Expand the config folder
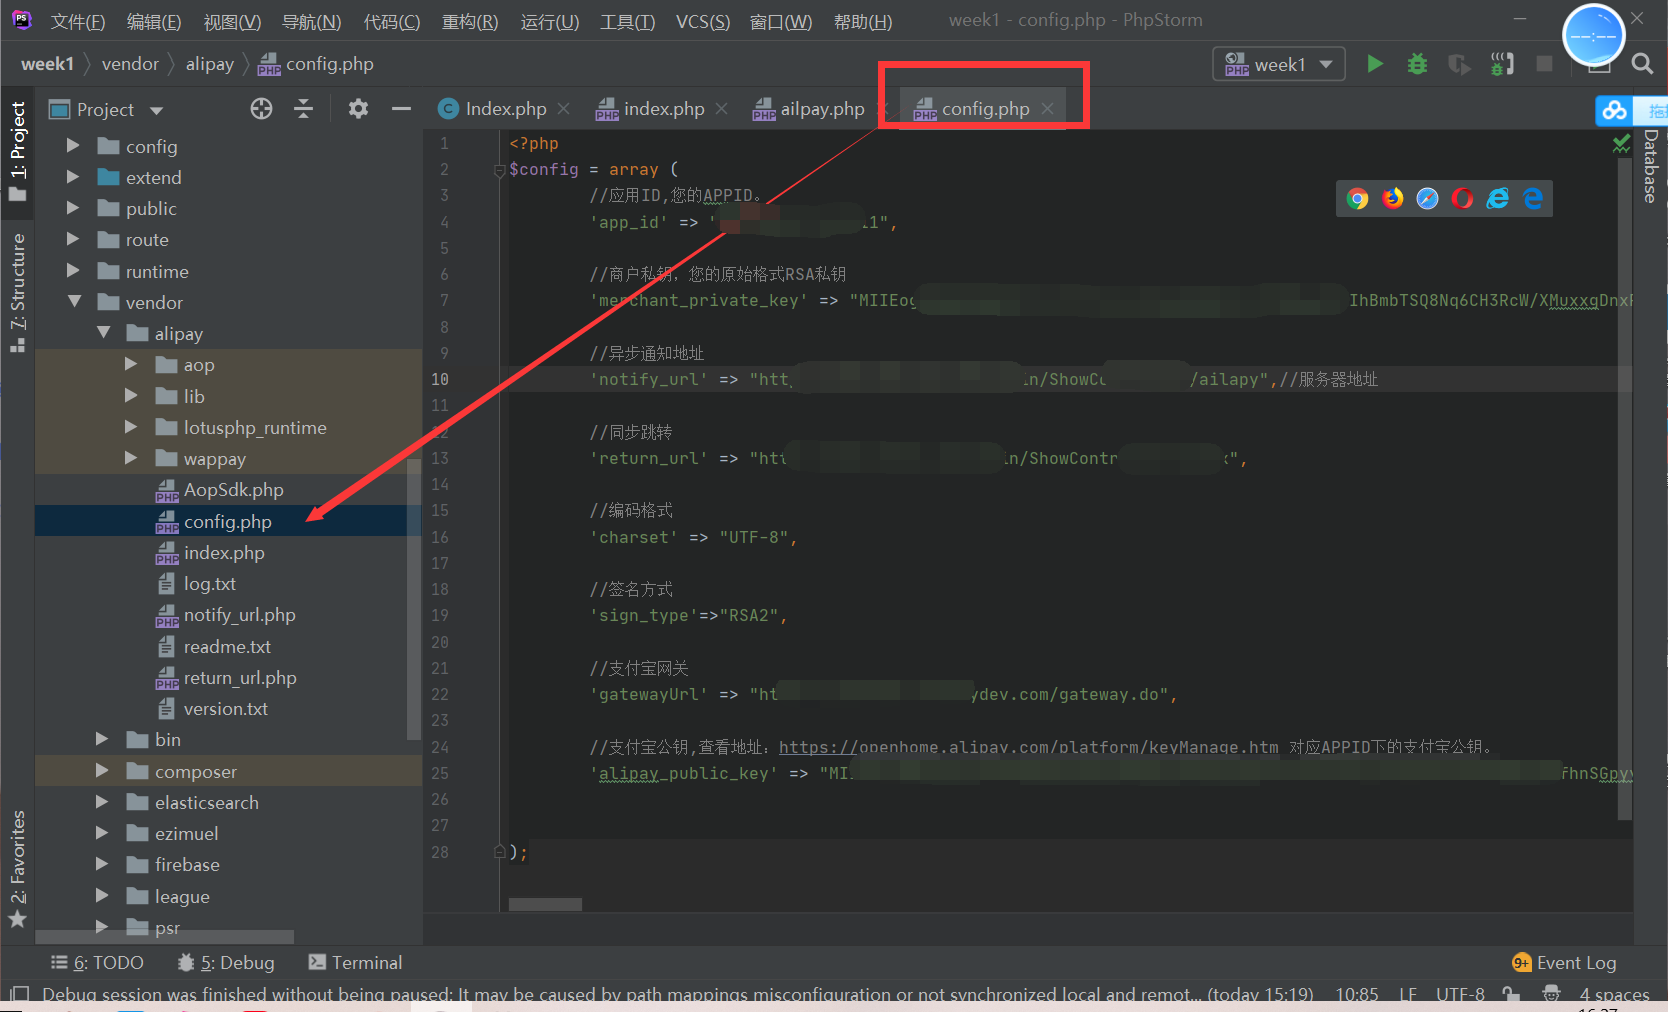This screenshot has width=1668, height=1012. pyautogui.click(x=72, y=146)
